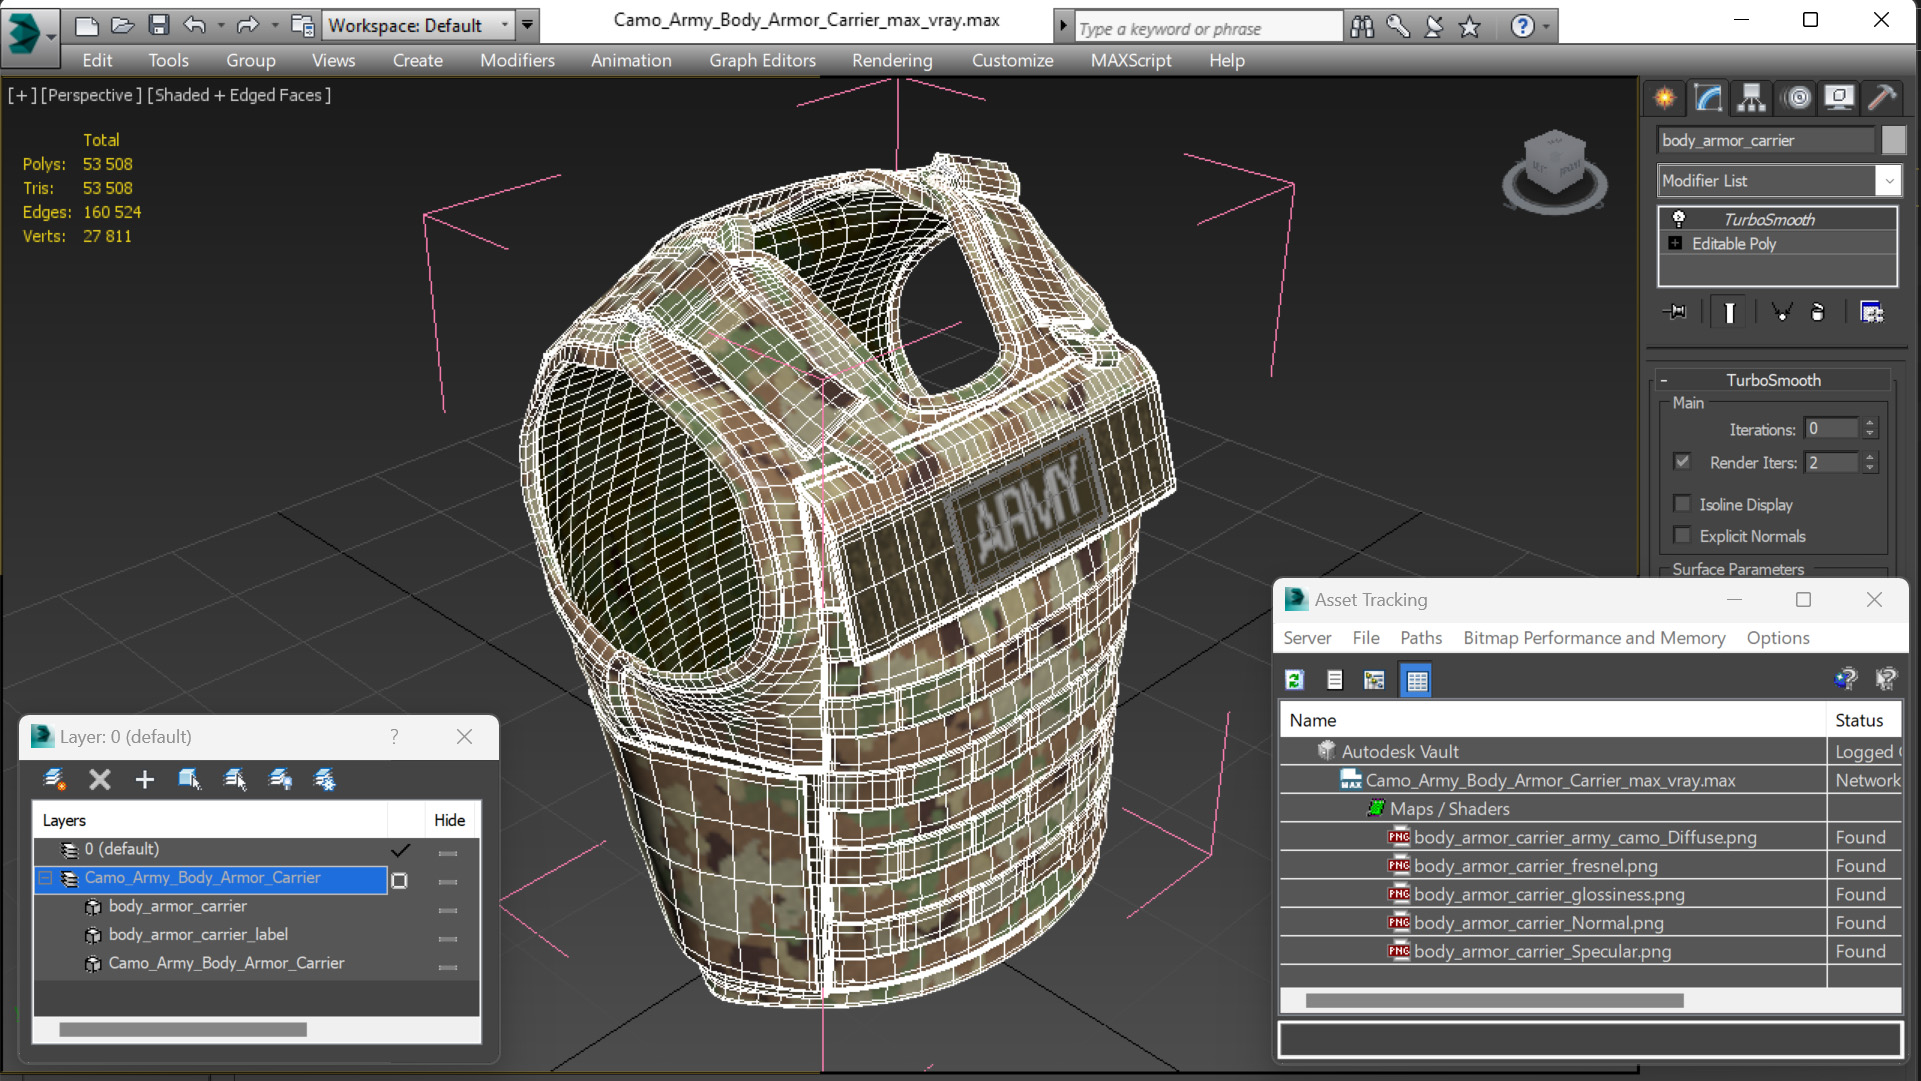
Task: Add a new layer with the plus icon
Action: tap(144, 779)
